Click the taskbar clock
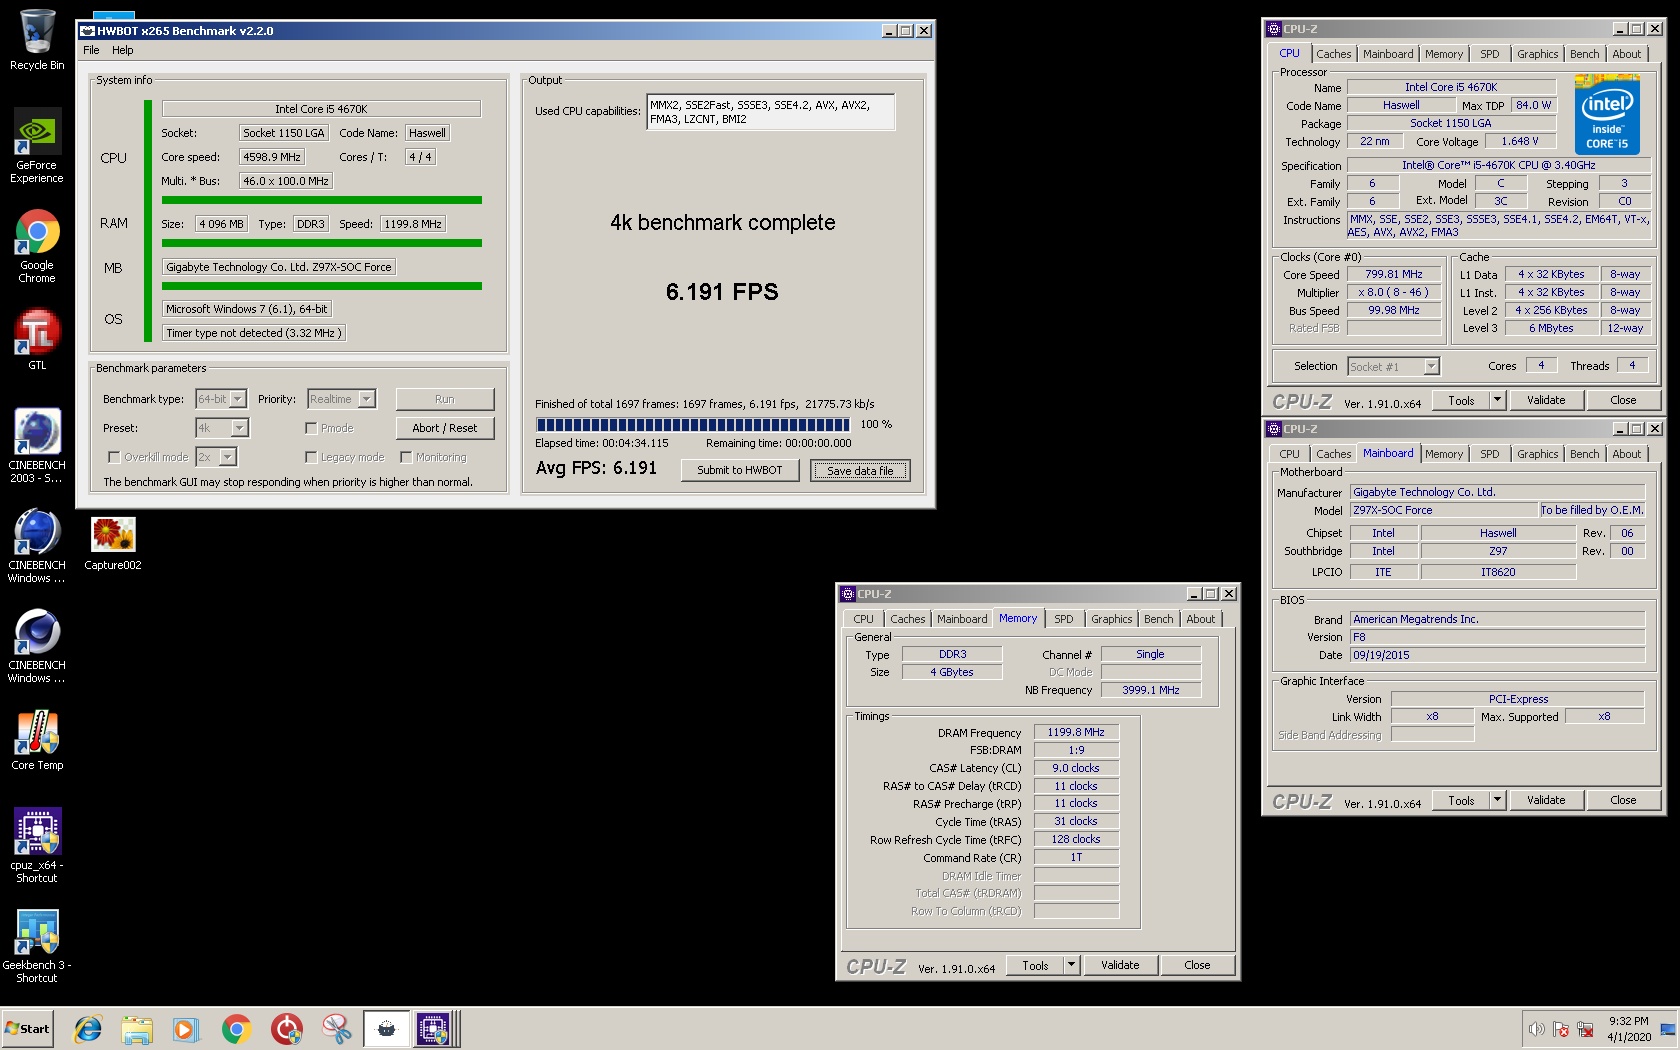The width and height of the screenshot is (1680, 1050). [1628, 1029]
